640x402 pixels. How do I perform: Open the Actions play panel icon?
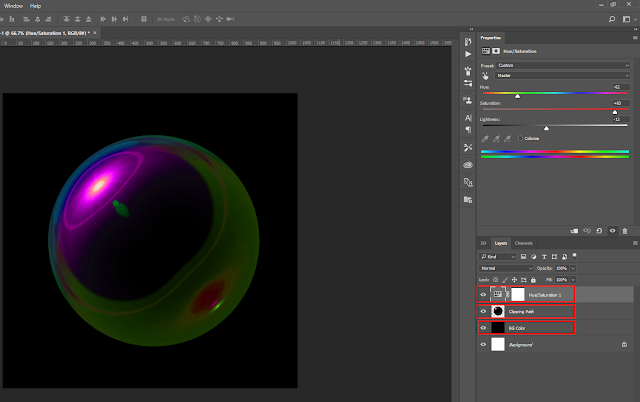click(x=468, y=54)
